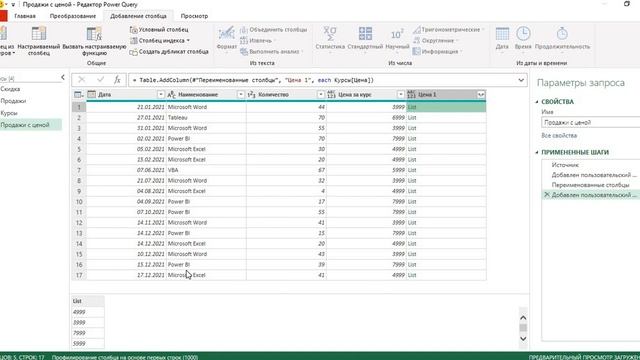Switch to the Преобразование tab
The height and width of the screenshot is (360, 640).
[x=73, y=16]
